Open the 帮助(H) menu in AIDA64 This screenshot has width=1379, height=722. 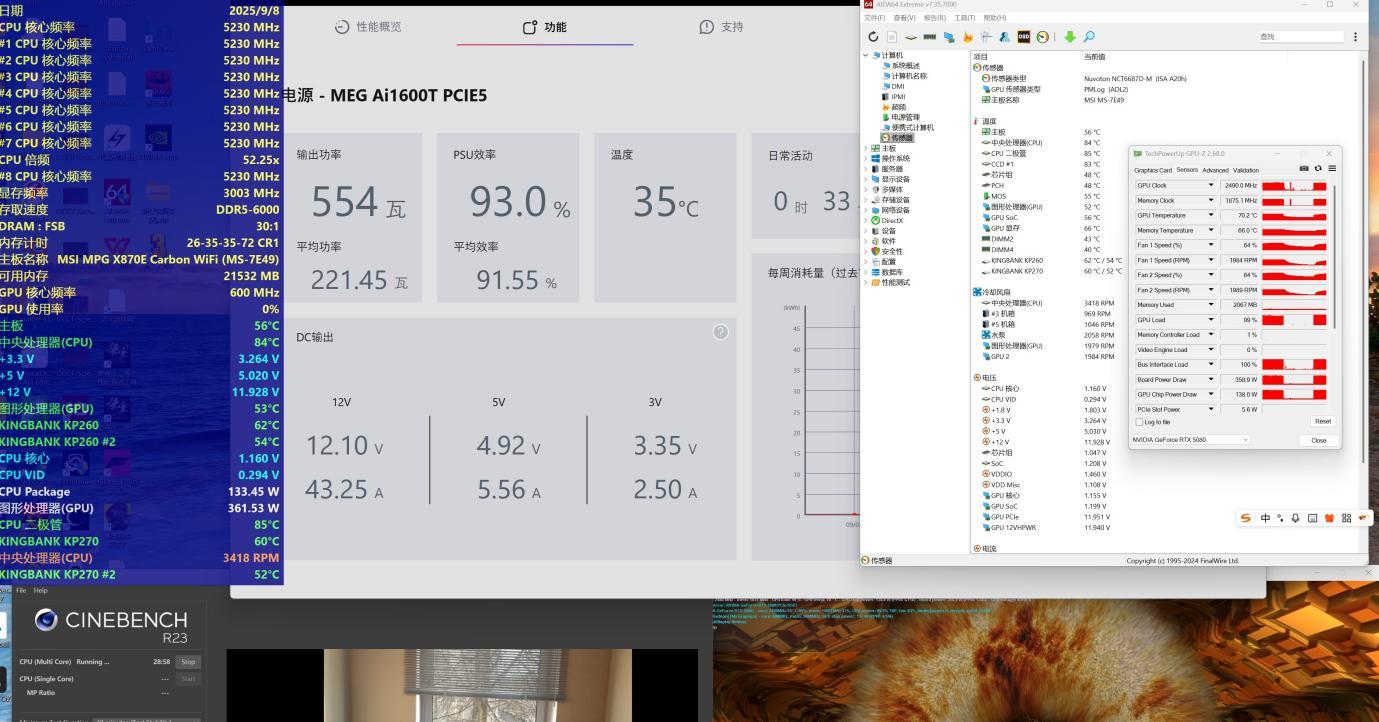coord(995,18)
